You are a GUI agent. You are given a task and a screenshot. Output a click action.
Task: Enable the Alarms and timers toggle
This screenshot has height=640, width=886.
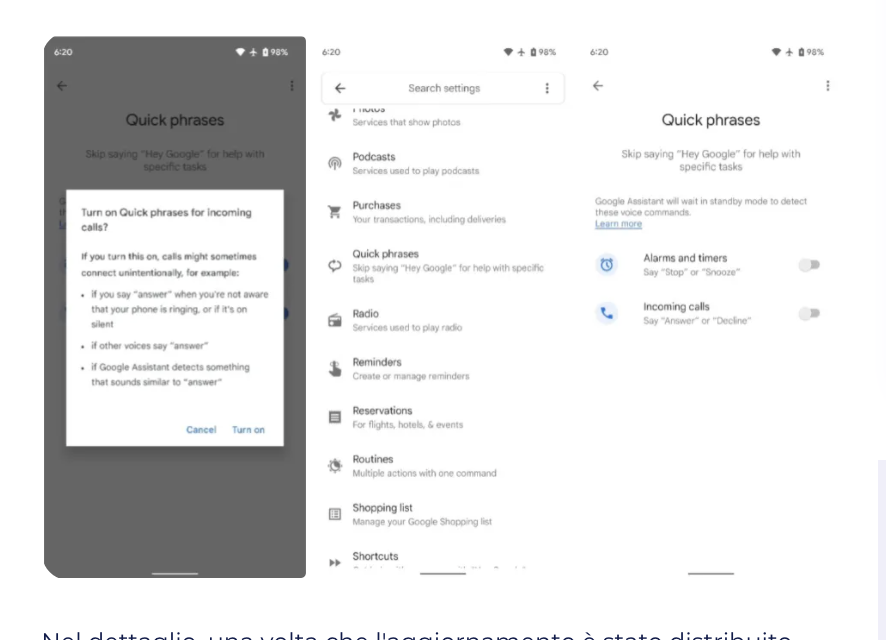click(x=809, y=265)
